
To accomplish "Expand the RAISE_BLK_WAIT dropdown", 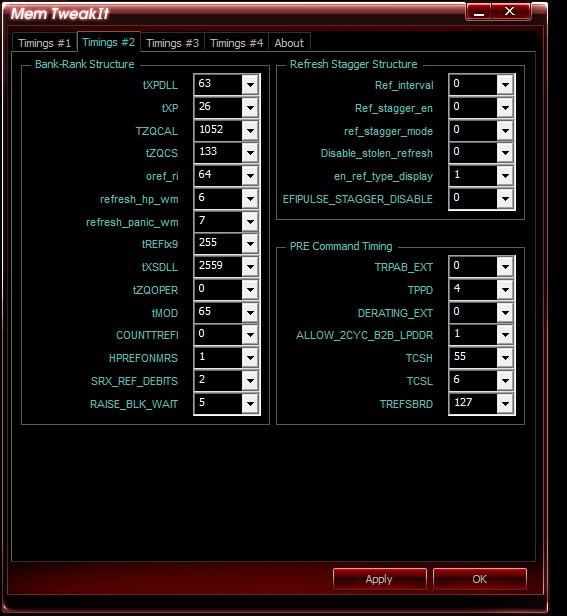I will point(250,403).
